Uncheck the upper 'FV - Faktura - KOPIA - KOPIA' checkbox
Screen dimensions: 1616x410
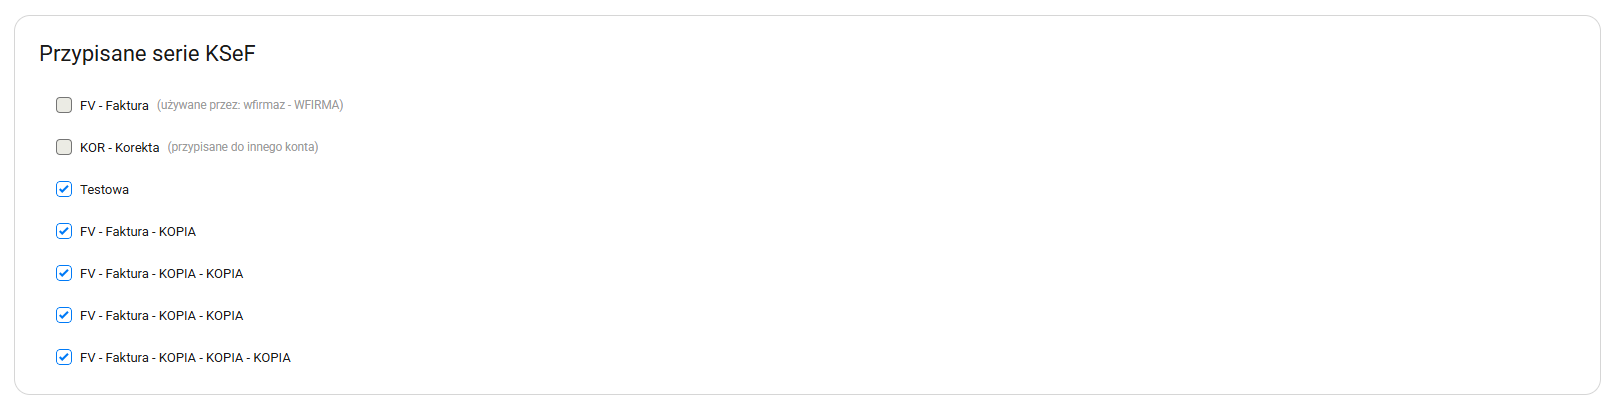[x=64, y=273]
